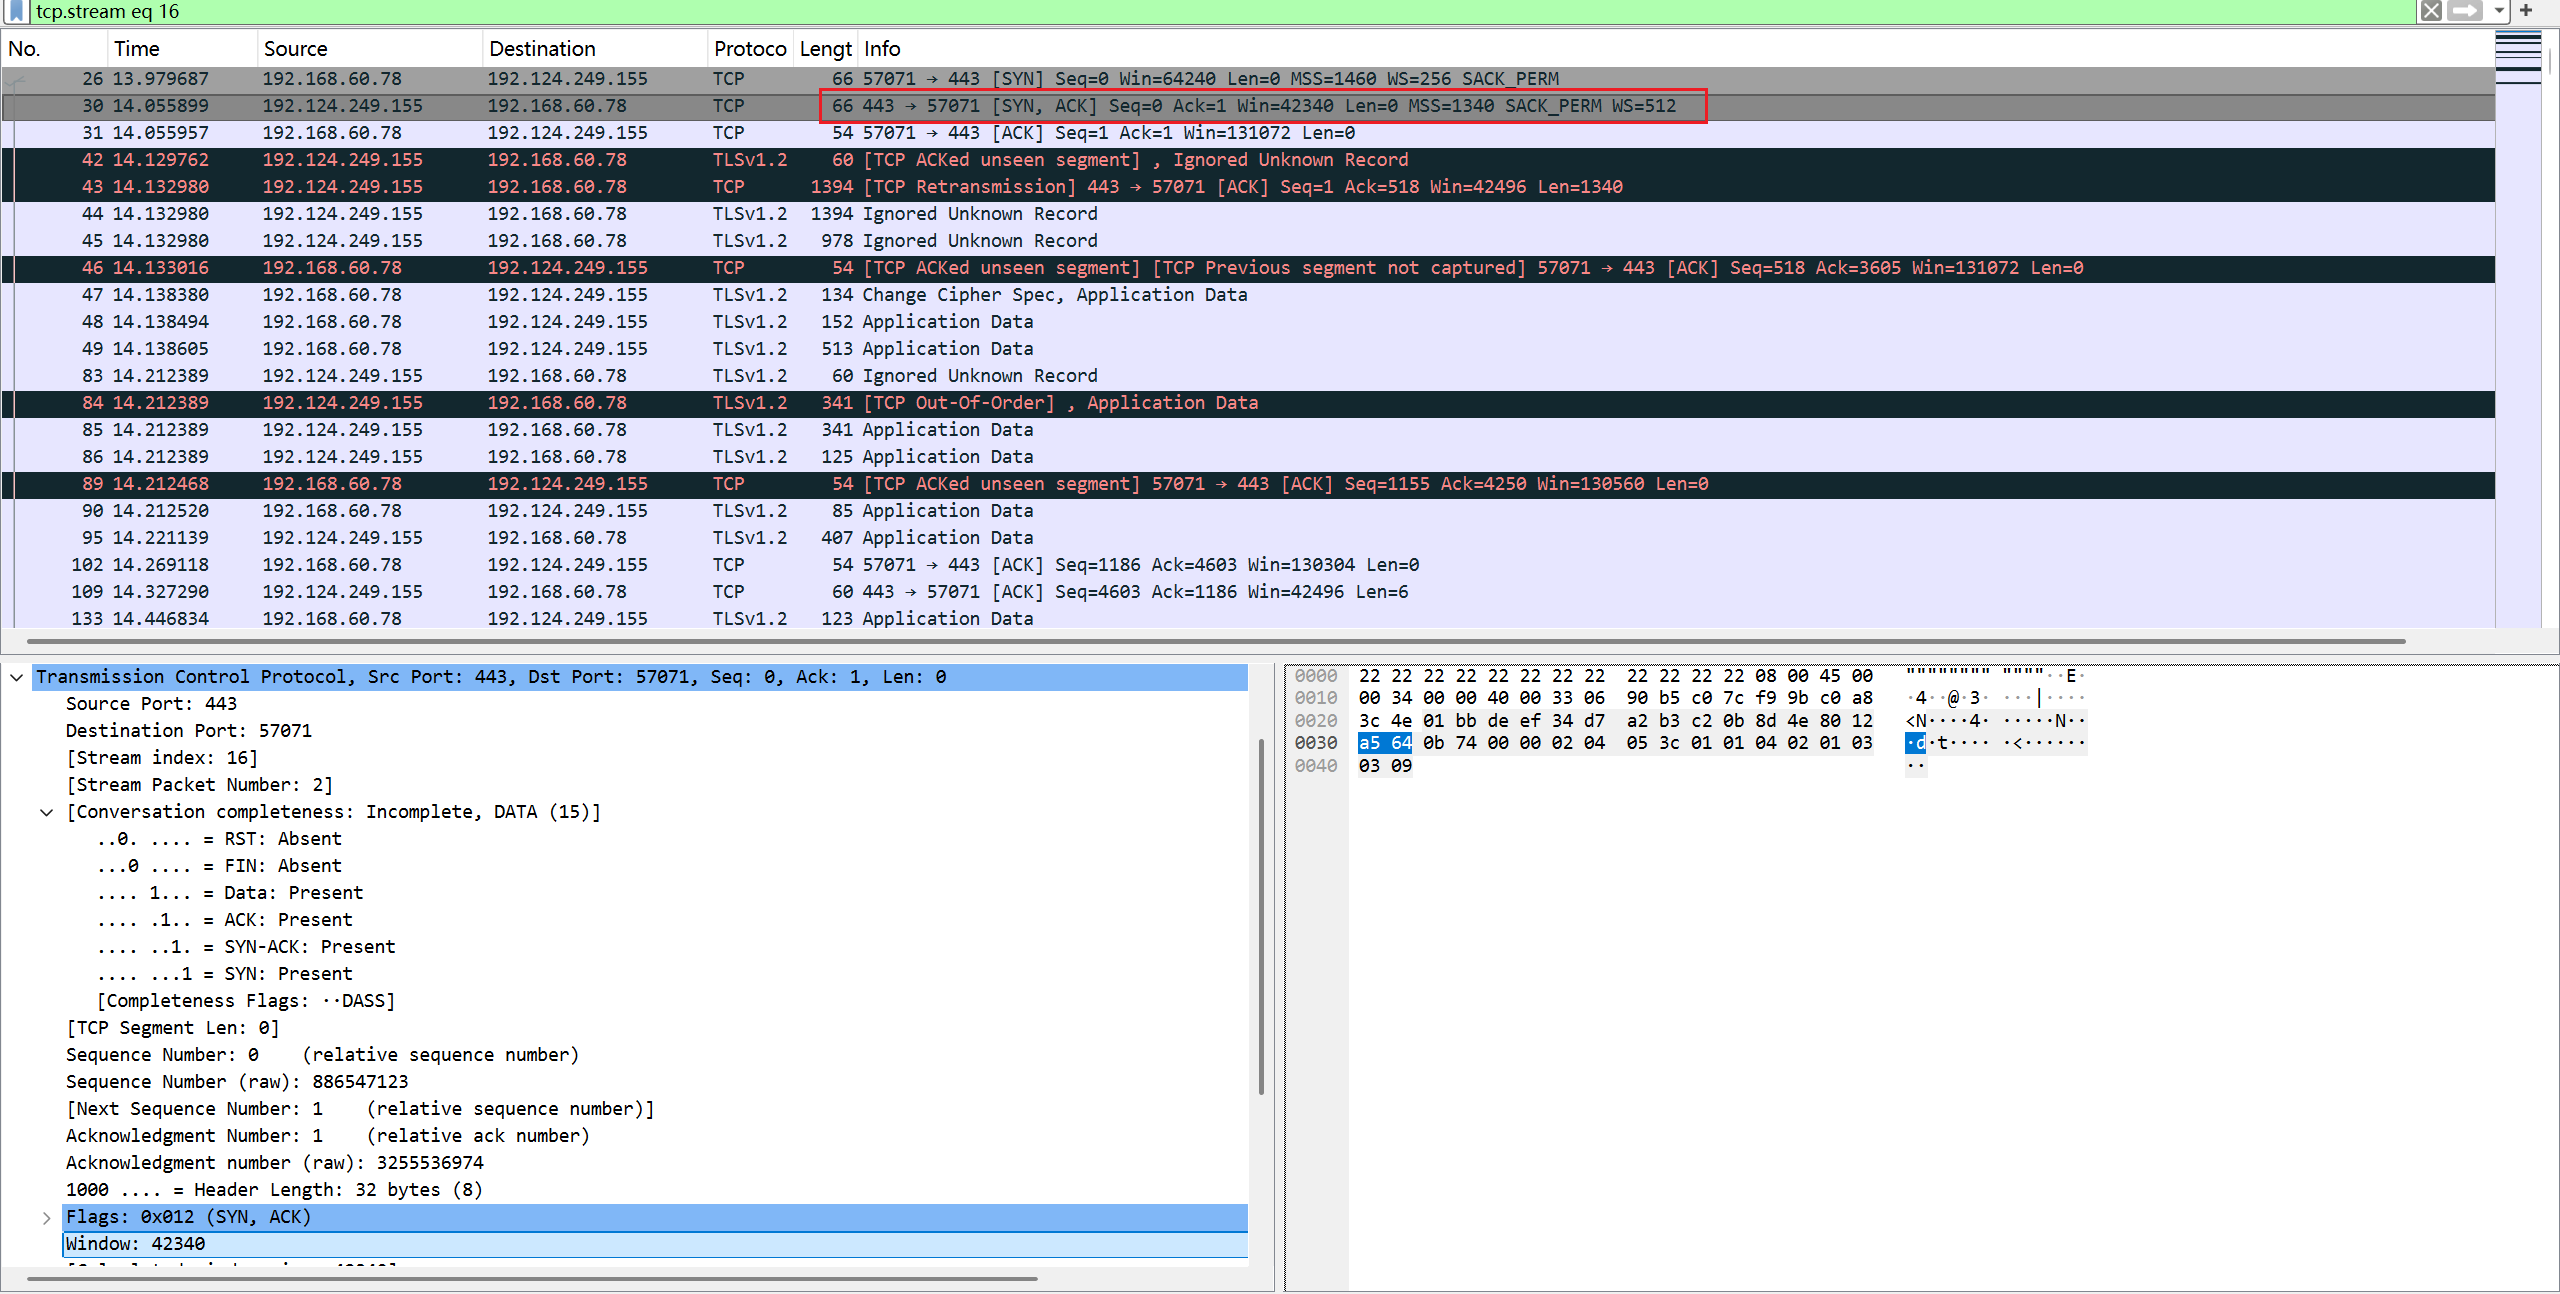Collapse the Conversation completeness tree node
This screenshot has width=2560, height=1294.
click(47, 813)
